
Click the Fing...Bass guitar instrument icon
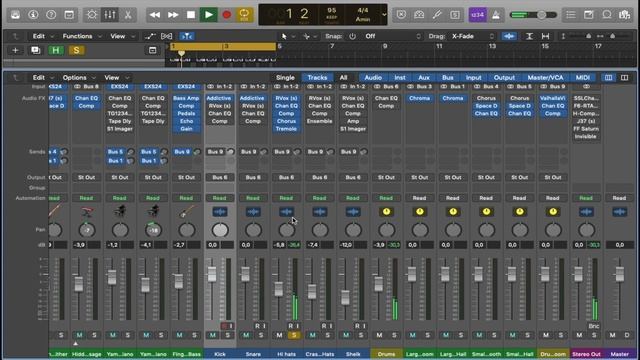[x=187, y=212]
